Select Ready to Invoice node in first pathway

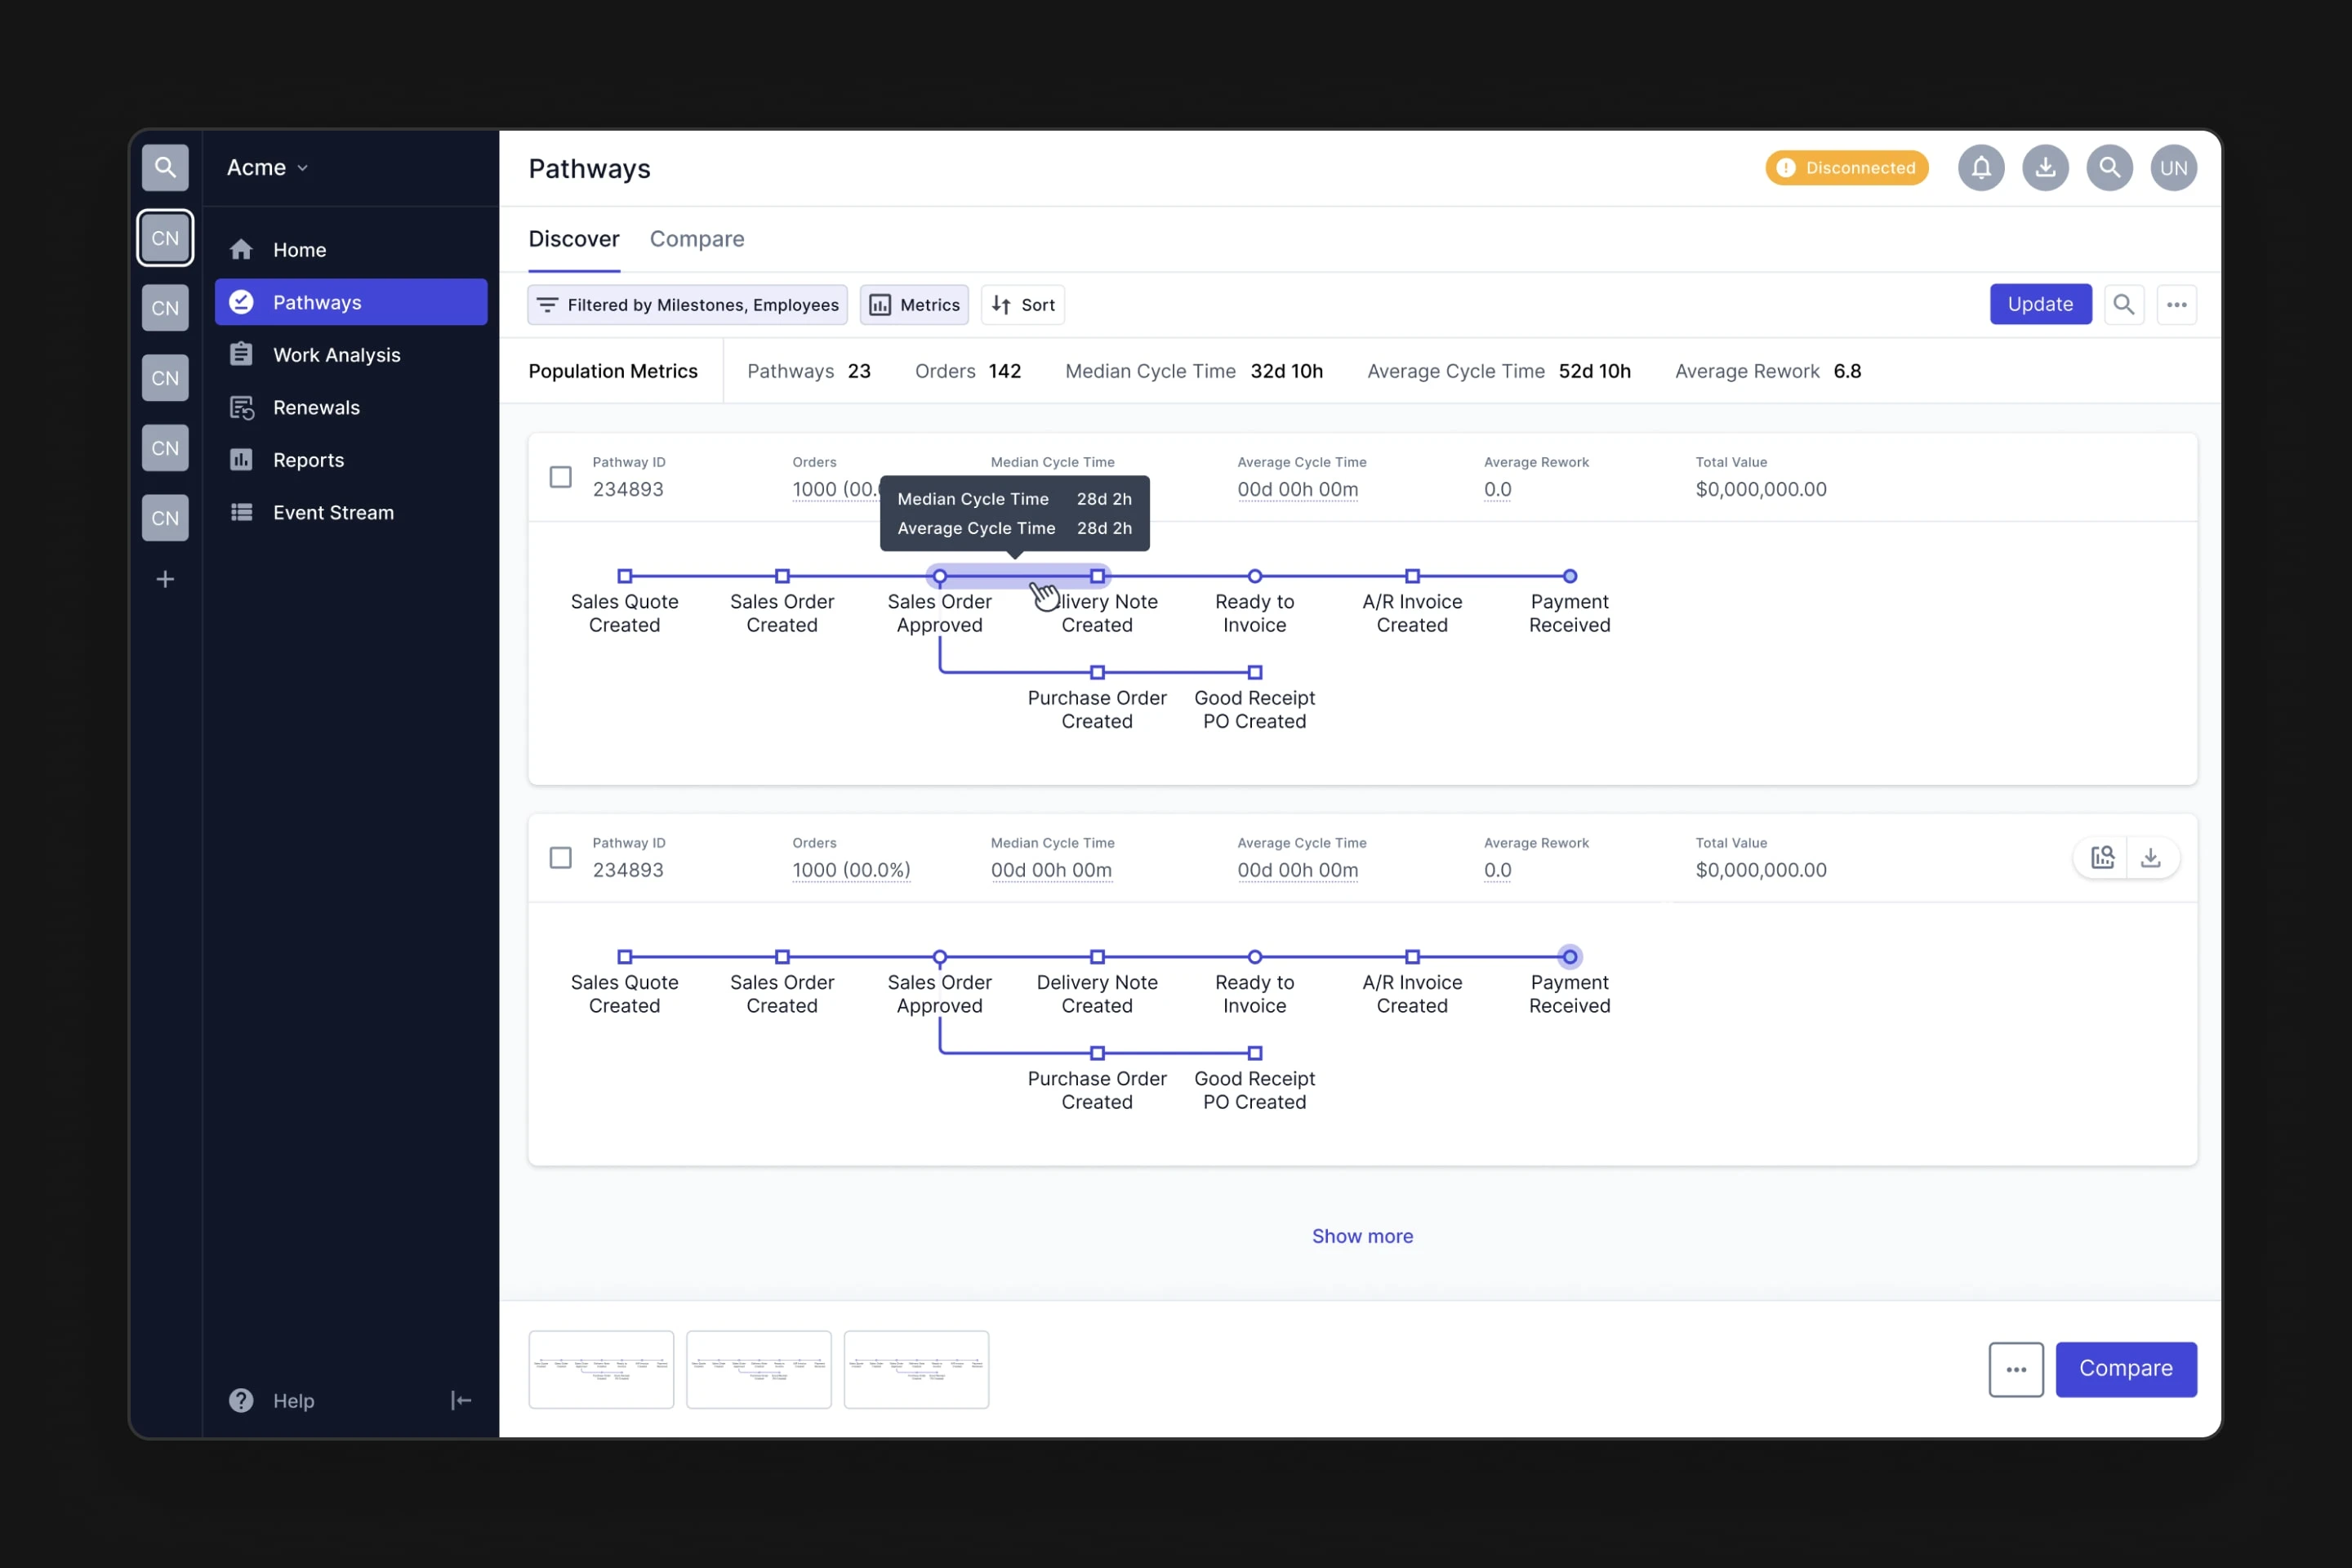coord(1254,576)
